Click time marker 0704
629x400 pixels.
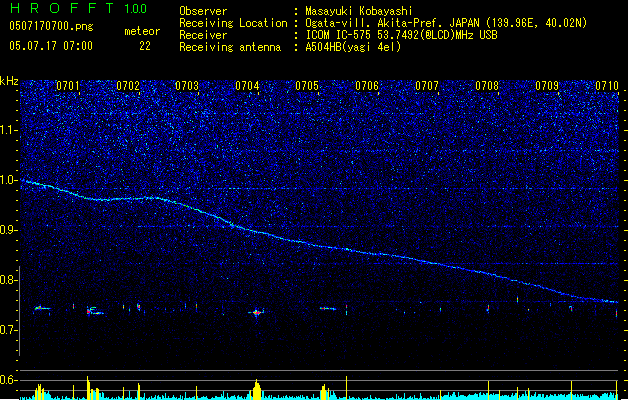pyautogui.click(x=248, y=86)
